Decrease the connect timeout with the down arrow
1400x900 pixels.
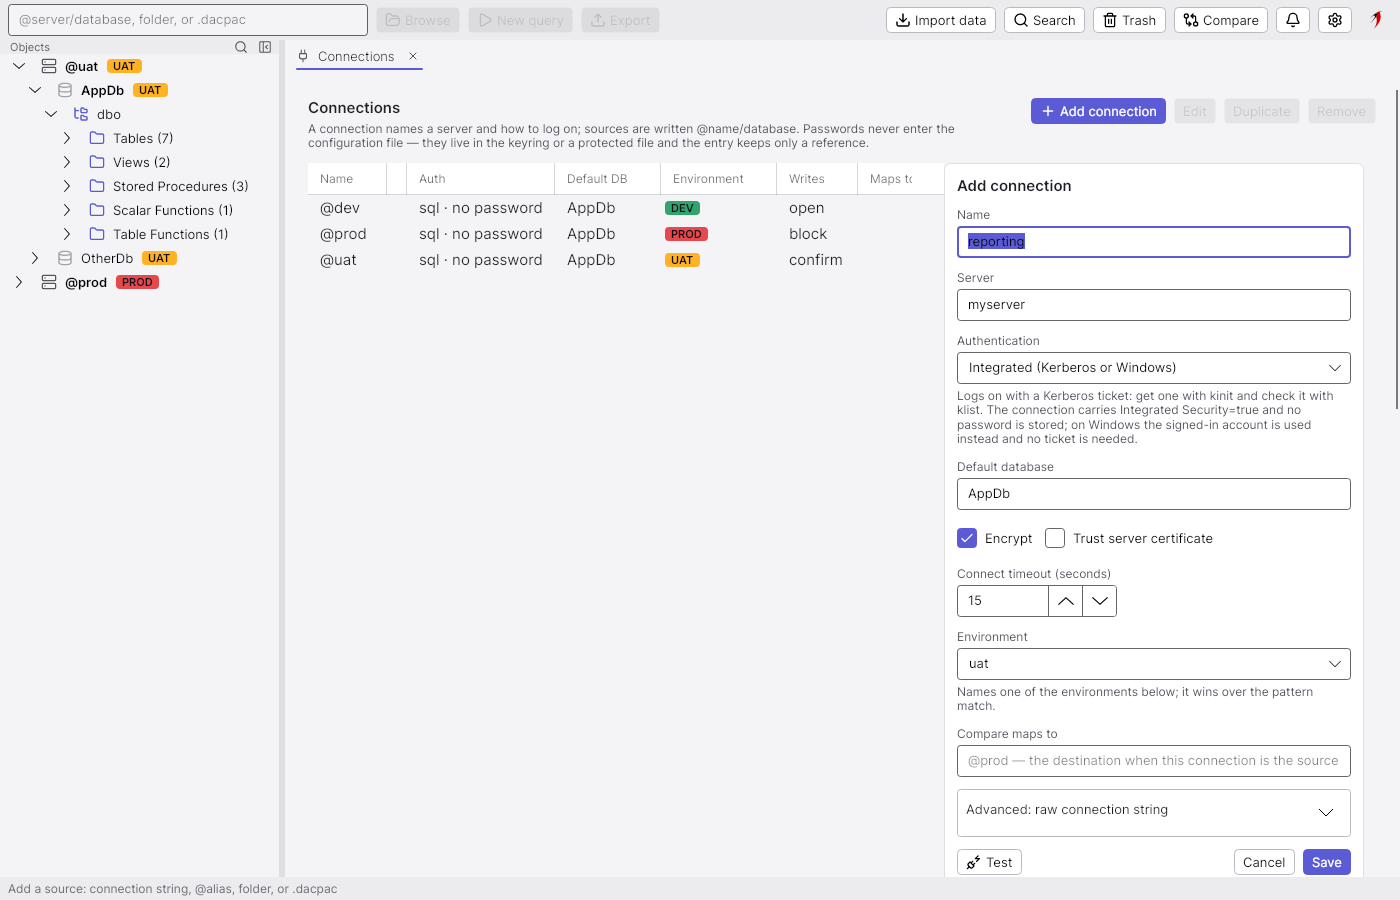click(1100, 601)
